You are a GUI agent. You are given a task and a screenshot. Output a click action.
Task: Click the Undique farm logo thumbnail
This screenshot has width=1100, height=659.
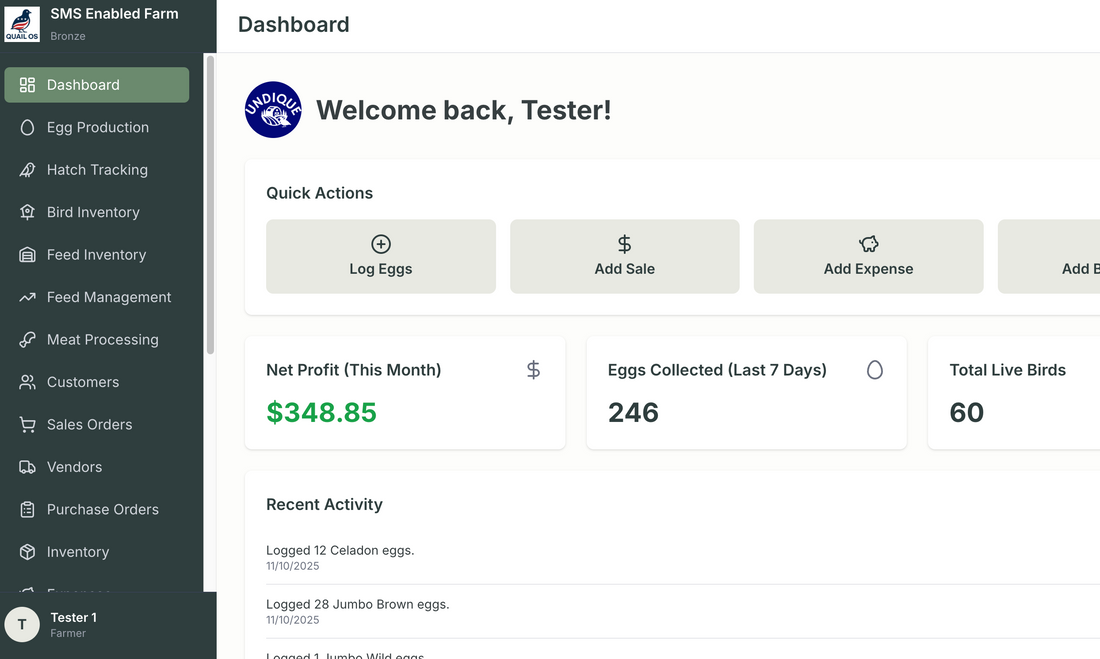tap(273, 110)
